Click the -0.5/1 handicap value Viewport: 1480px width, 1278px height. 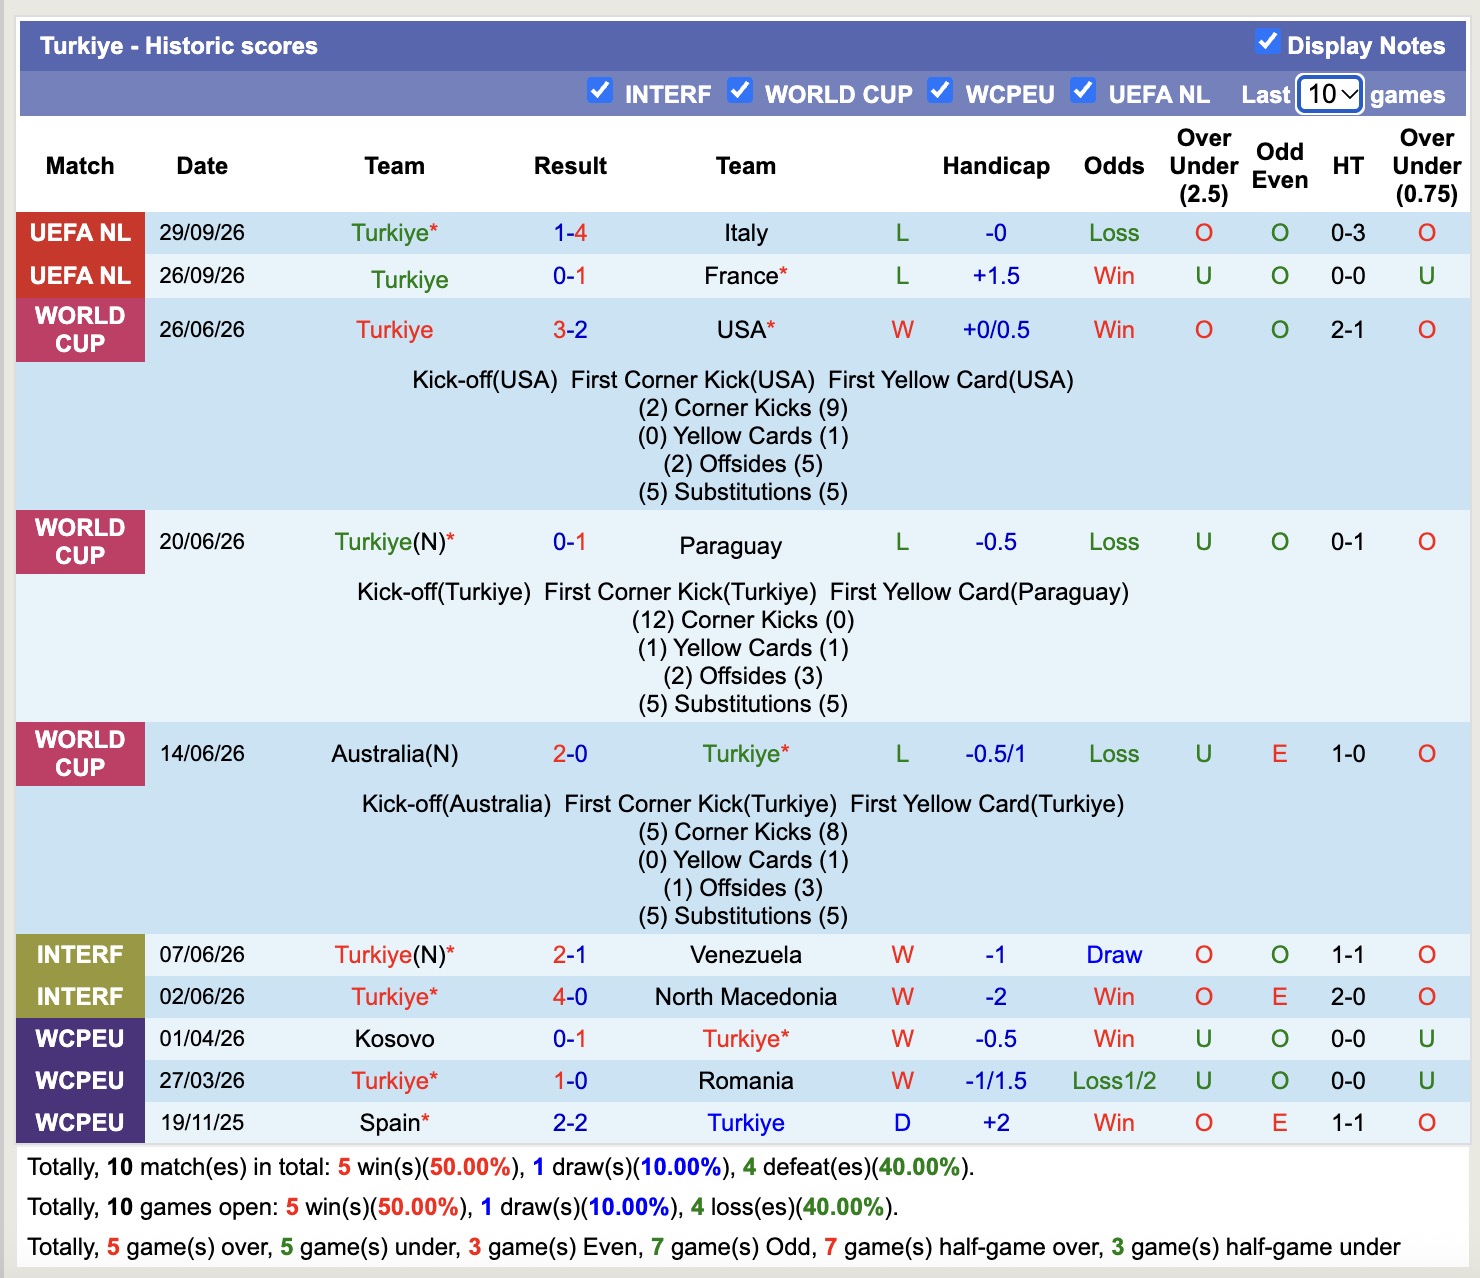click(995, 754)
